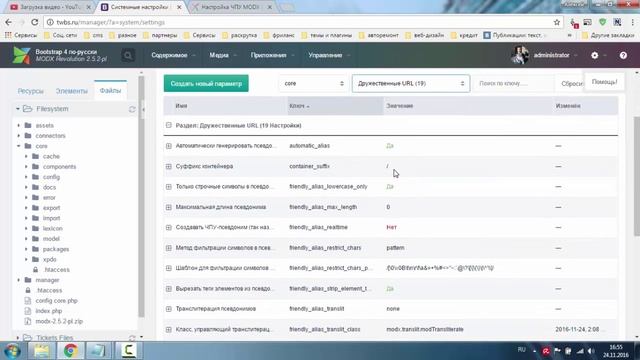This screenshot has height=360, width=640.
Task: Expand the manager folder in tree
Action: click(x=18, y=280)
